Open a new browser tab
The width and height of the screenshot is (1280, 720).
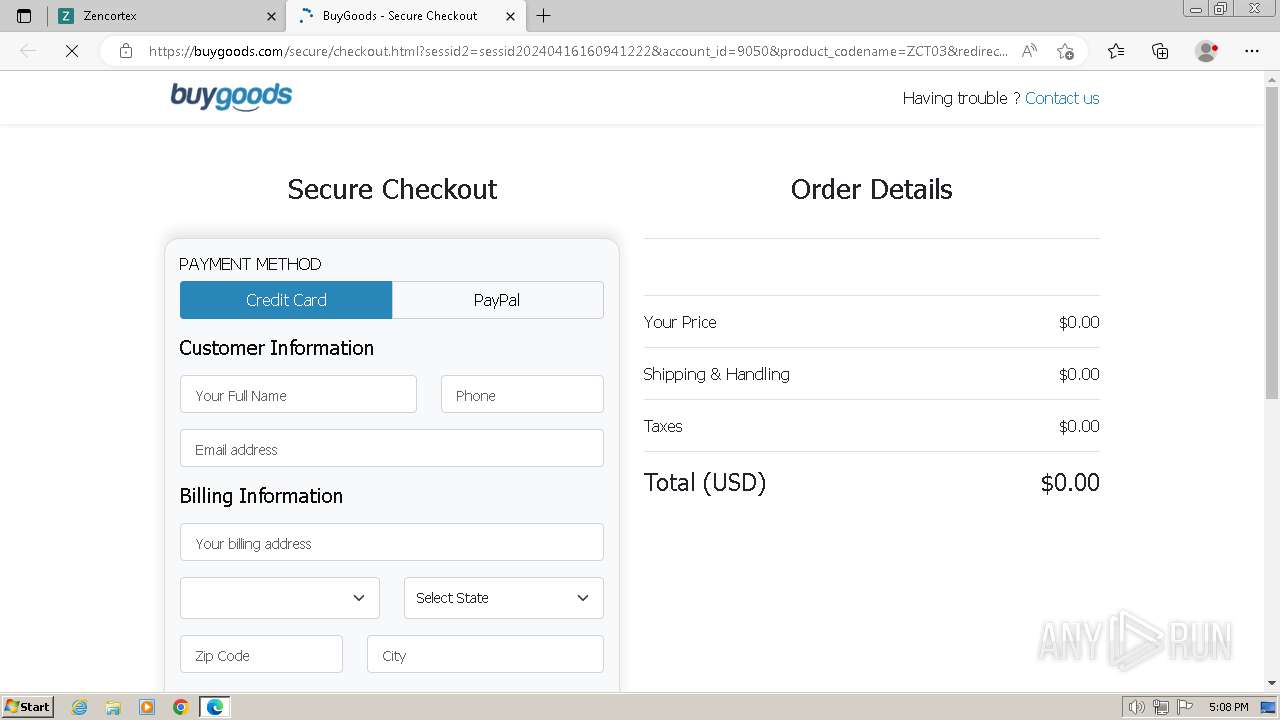[543, 16]
